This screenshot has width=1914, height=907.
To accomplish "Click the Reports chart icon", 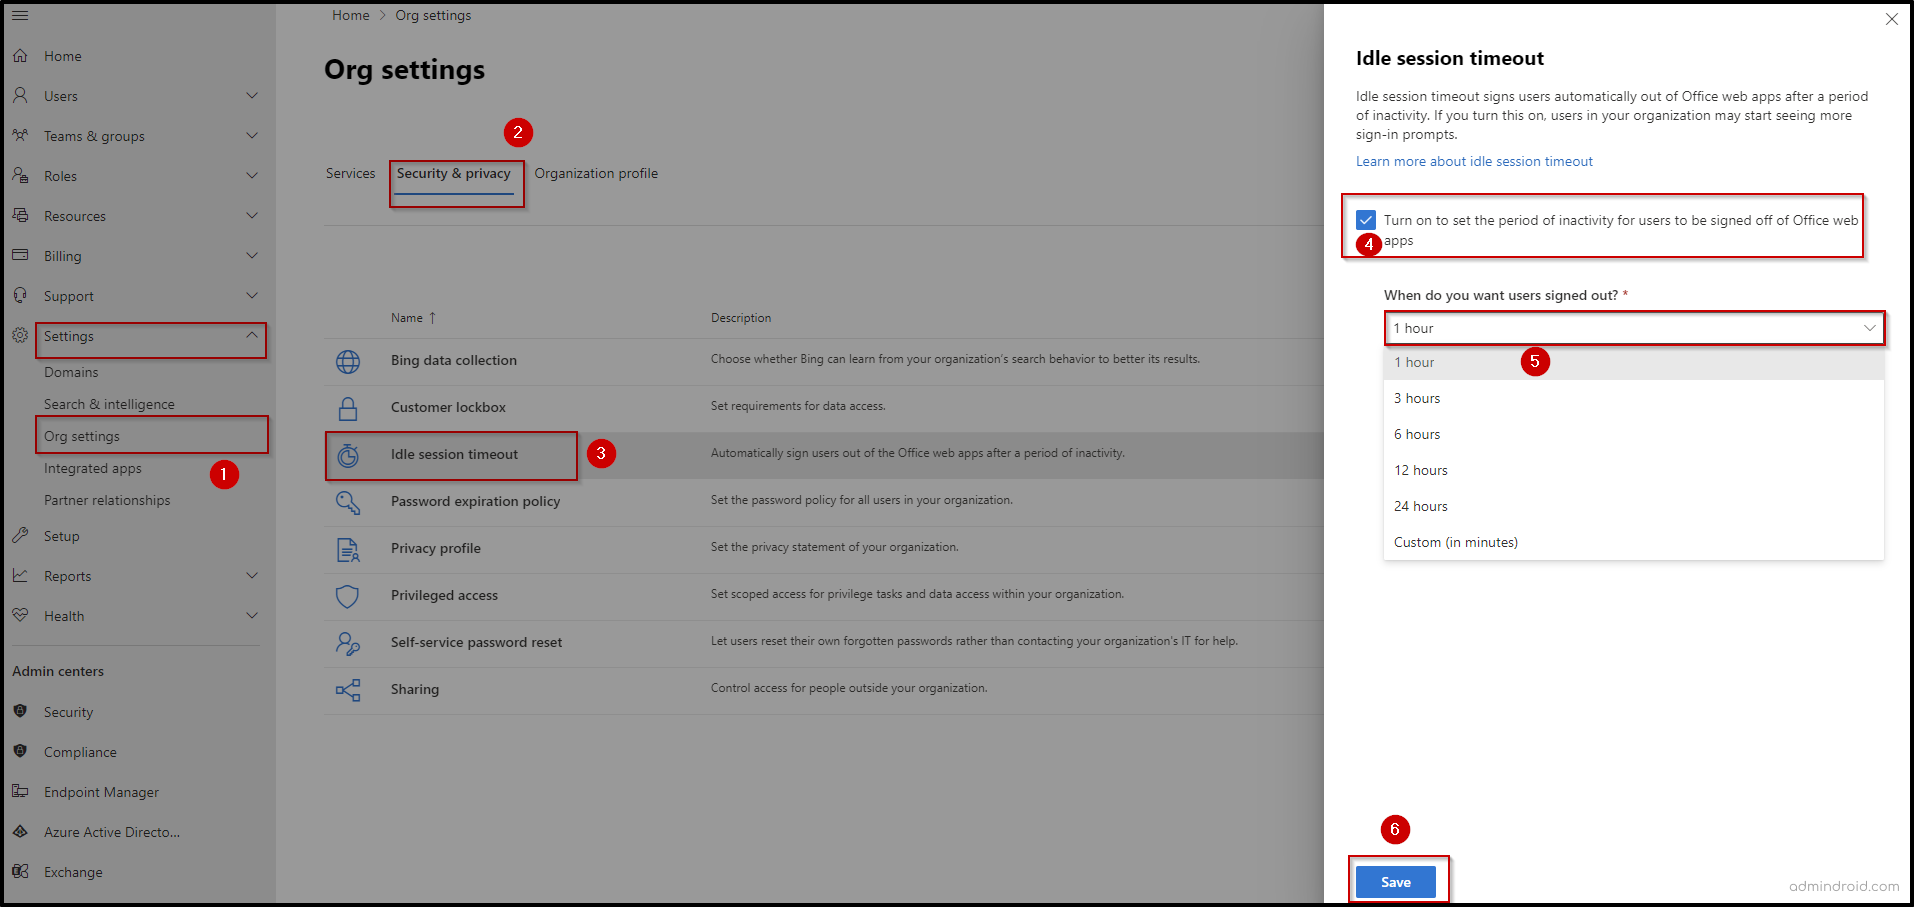I will (20, 576).
